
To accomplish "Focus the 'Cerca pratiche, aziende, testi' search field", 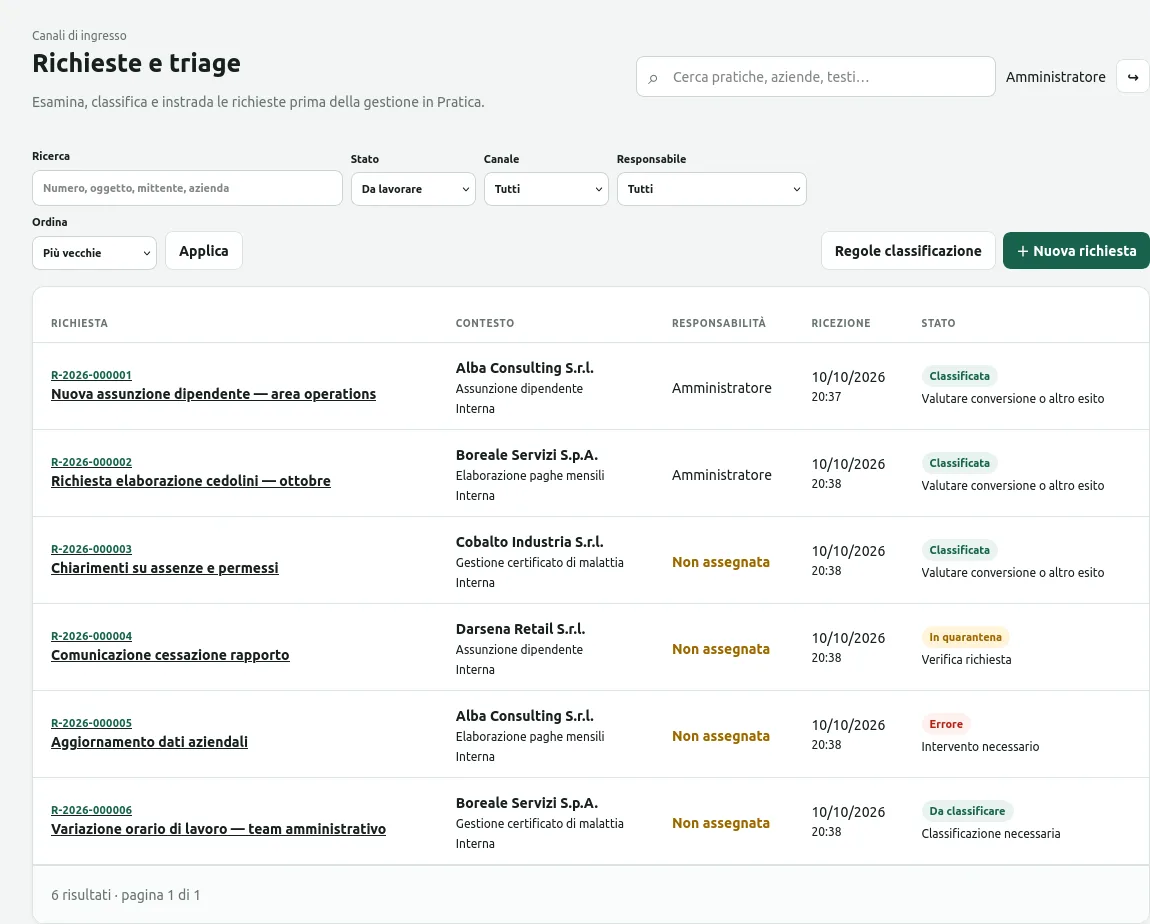I will (x=816, y=77).
